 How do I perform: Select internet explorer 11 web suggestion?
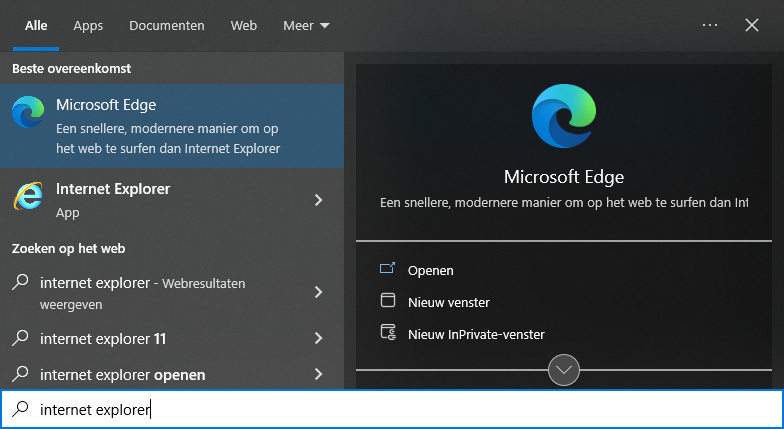(x=172, y=338)
